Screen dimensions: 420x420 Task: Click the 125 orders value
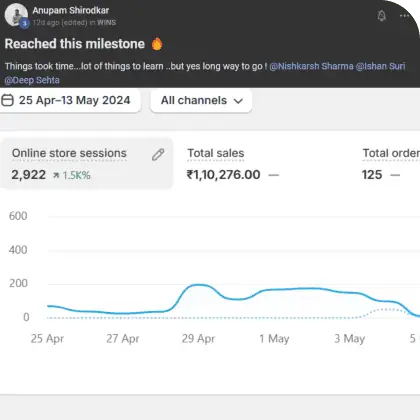click(x=372, y=175)
